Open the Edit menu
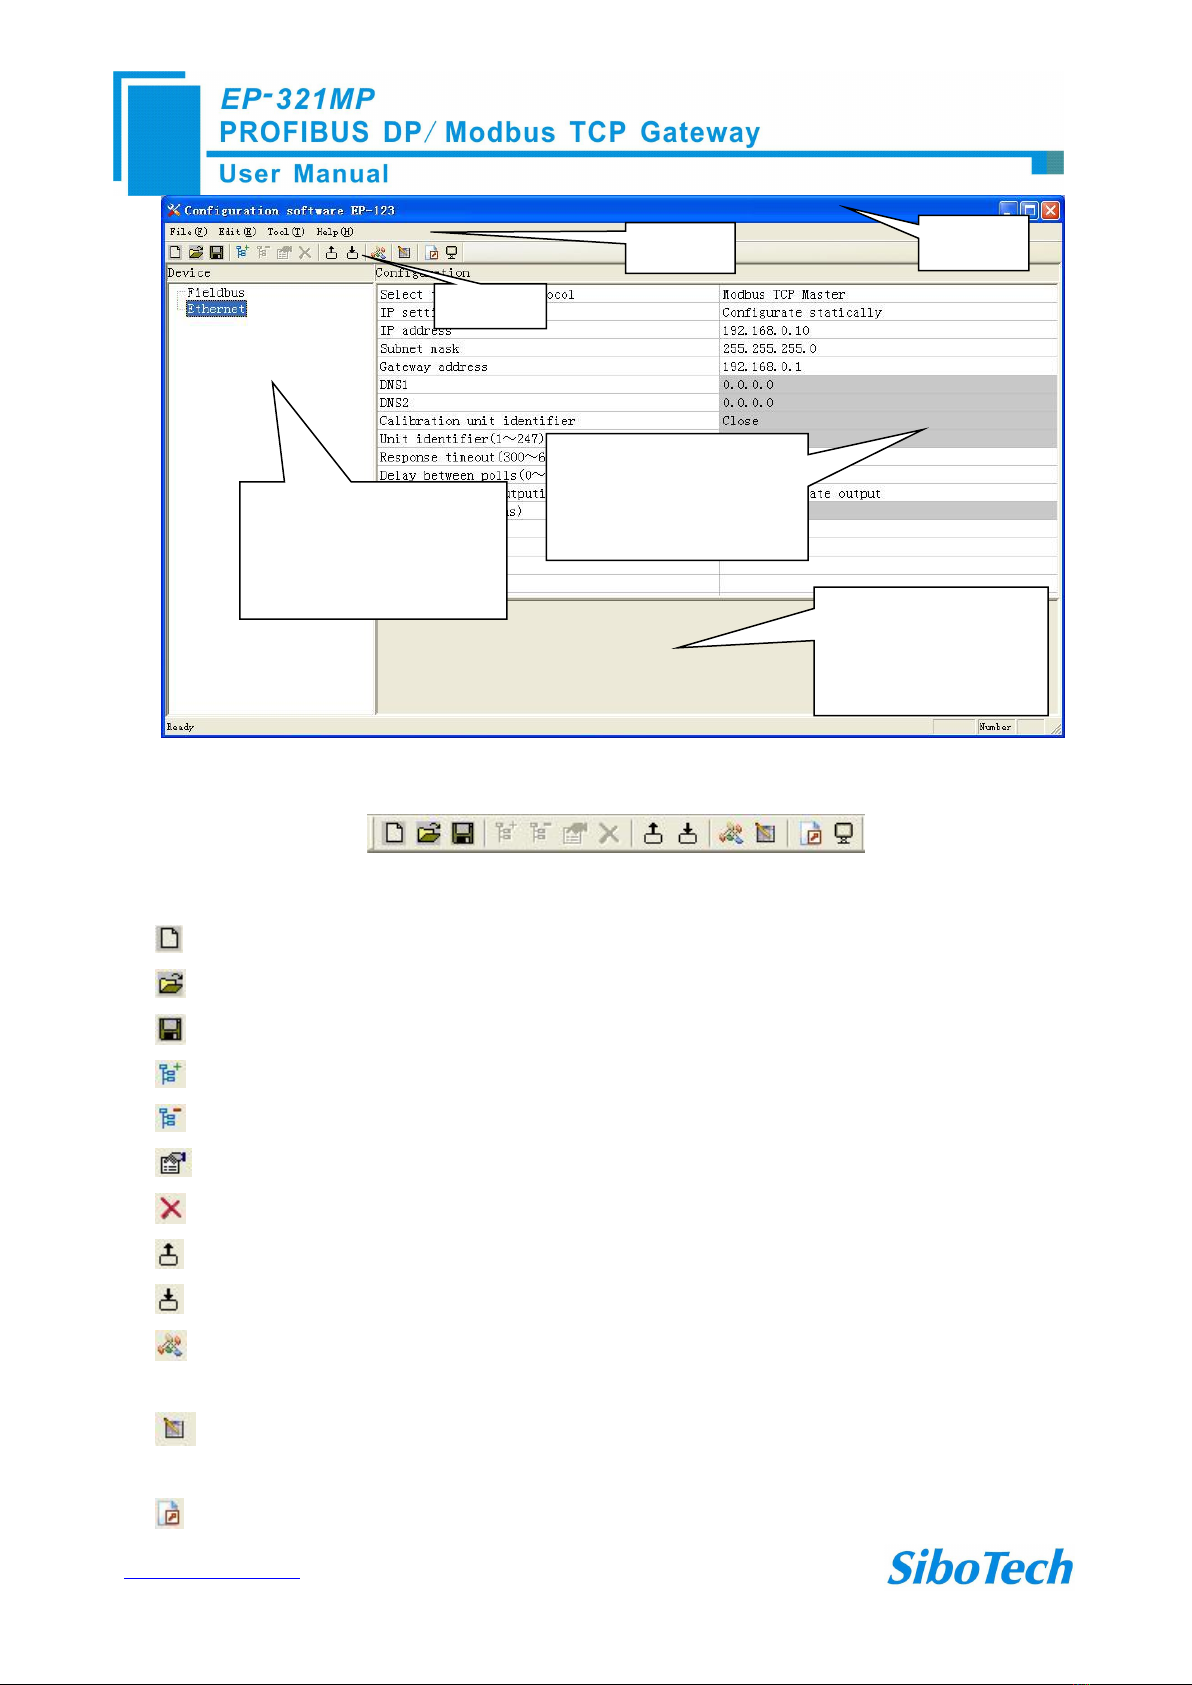 pyautogui.click(x=237, y=232)
